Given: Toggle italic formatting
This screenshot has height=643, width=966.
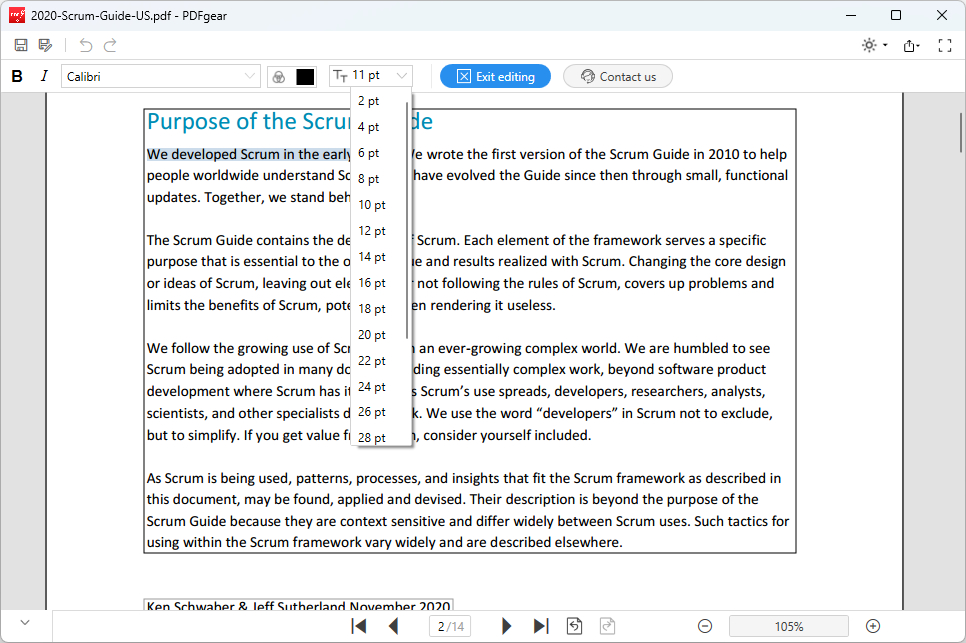Looking at the screenshot, I should pyautogui.click(x=43, y=76).
